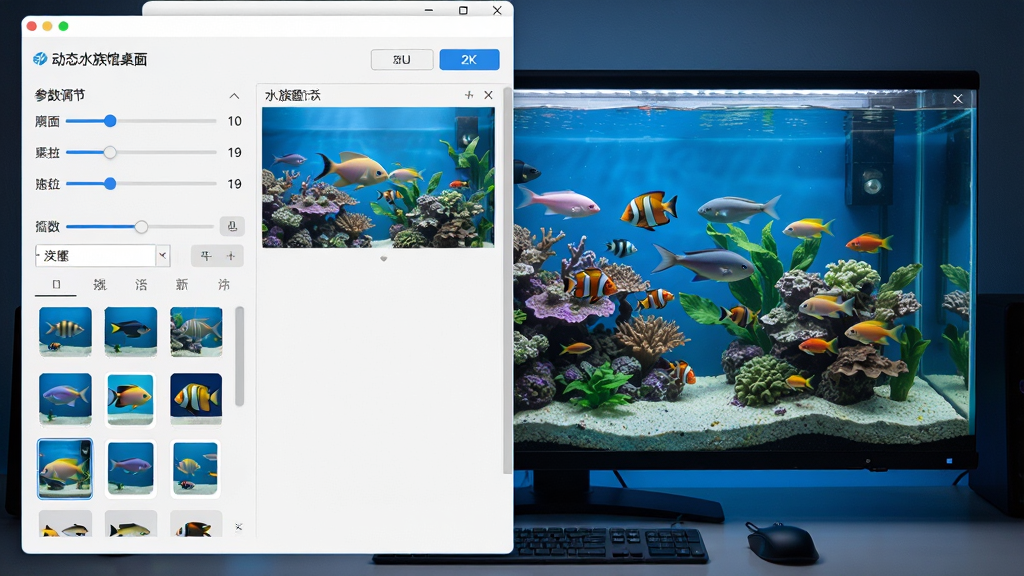Switch to the 活 tab
This screenshot has width=1024, height=576.
point(141,285)
